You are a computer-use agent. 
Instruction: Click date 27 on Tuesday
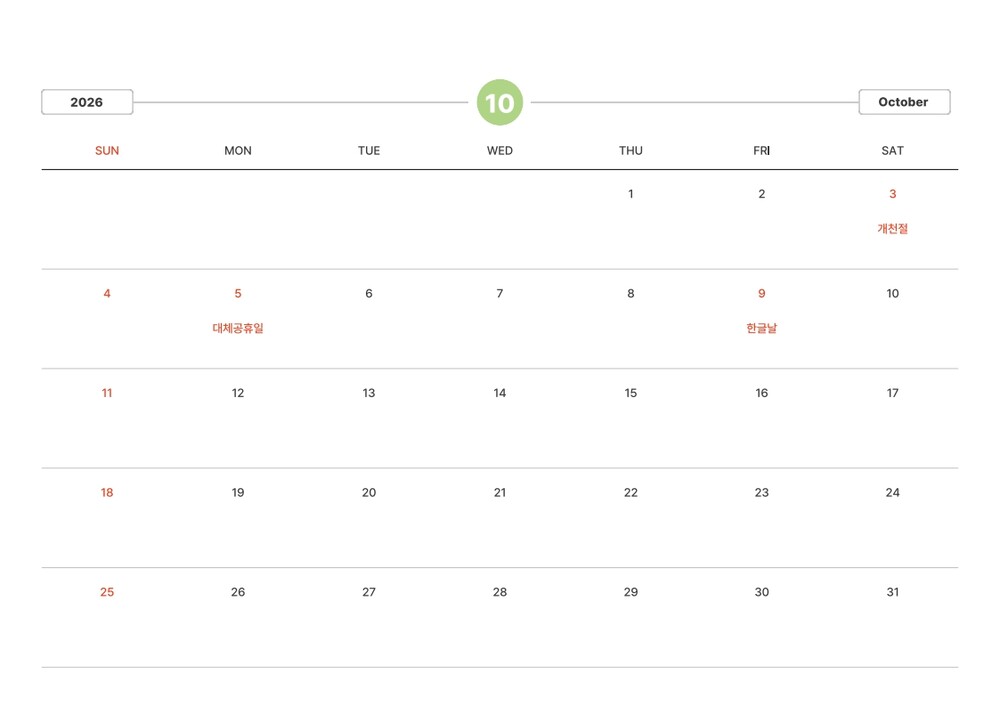click(x=369, y=592)
